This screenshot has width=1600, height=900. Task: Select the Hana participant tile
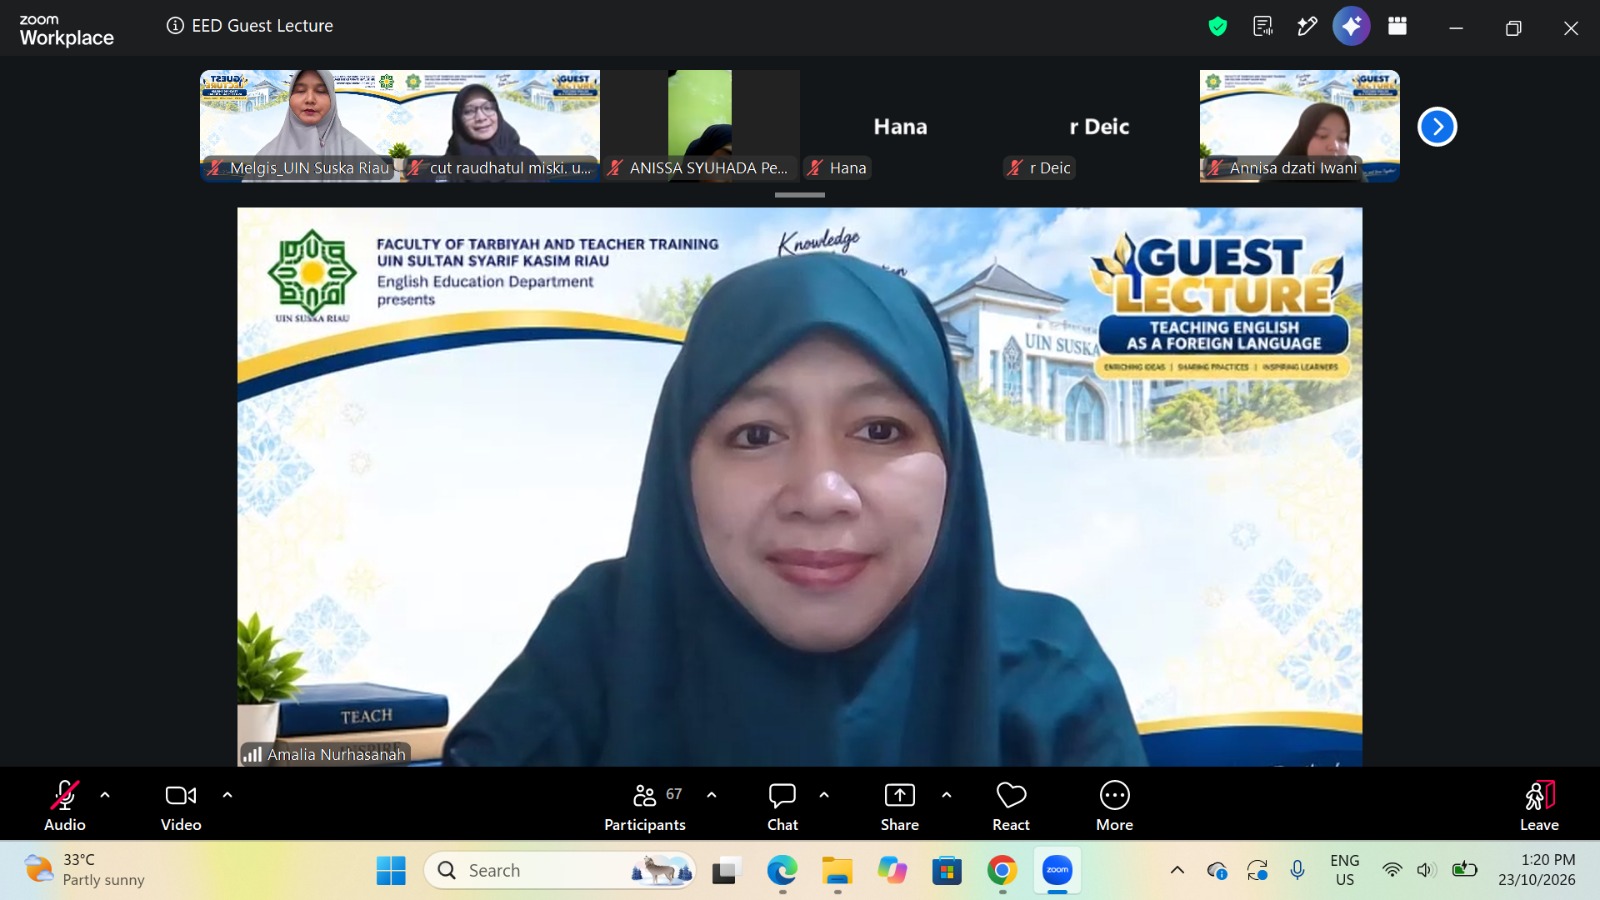900,126
